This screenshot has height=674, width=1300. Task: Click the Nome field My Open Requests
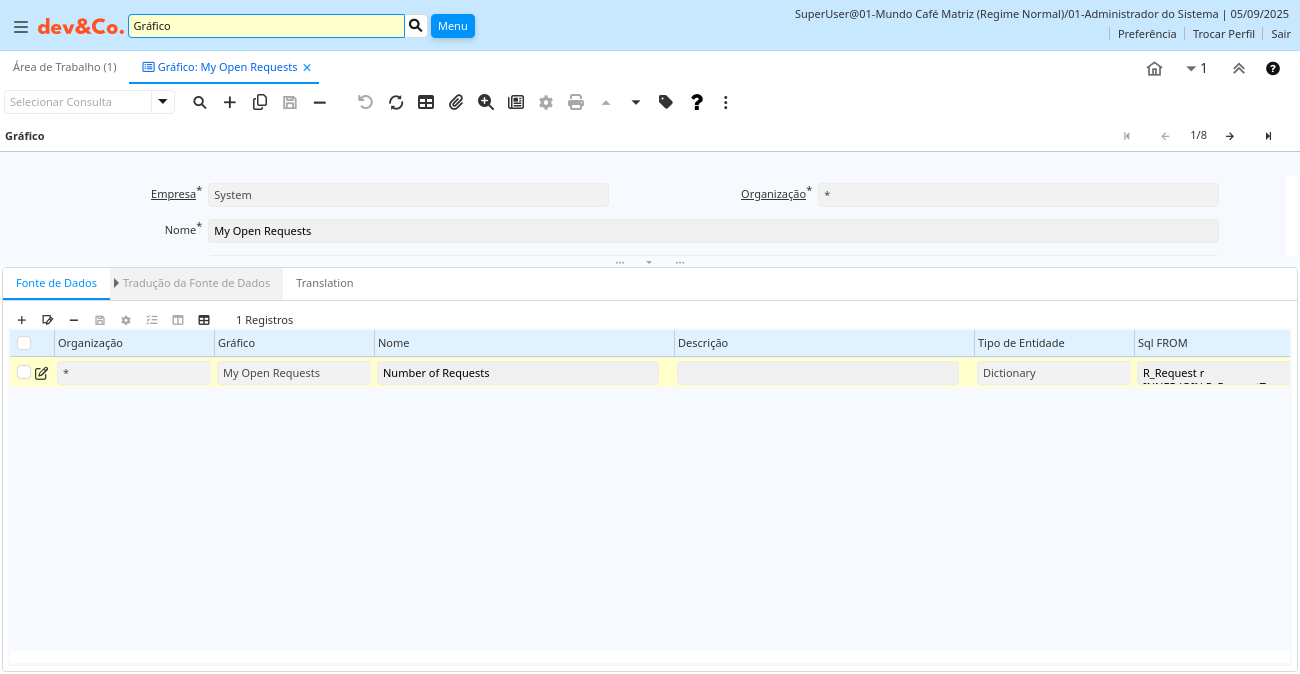click(712, 231)
